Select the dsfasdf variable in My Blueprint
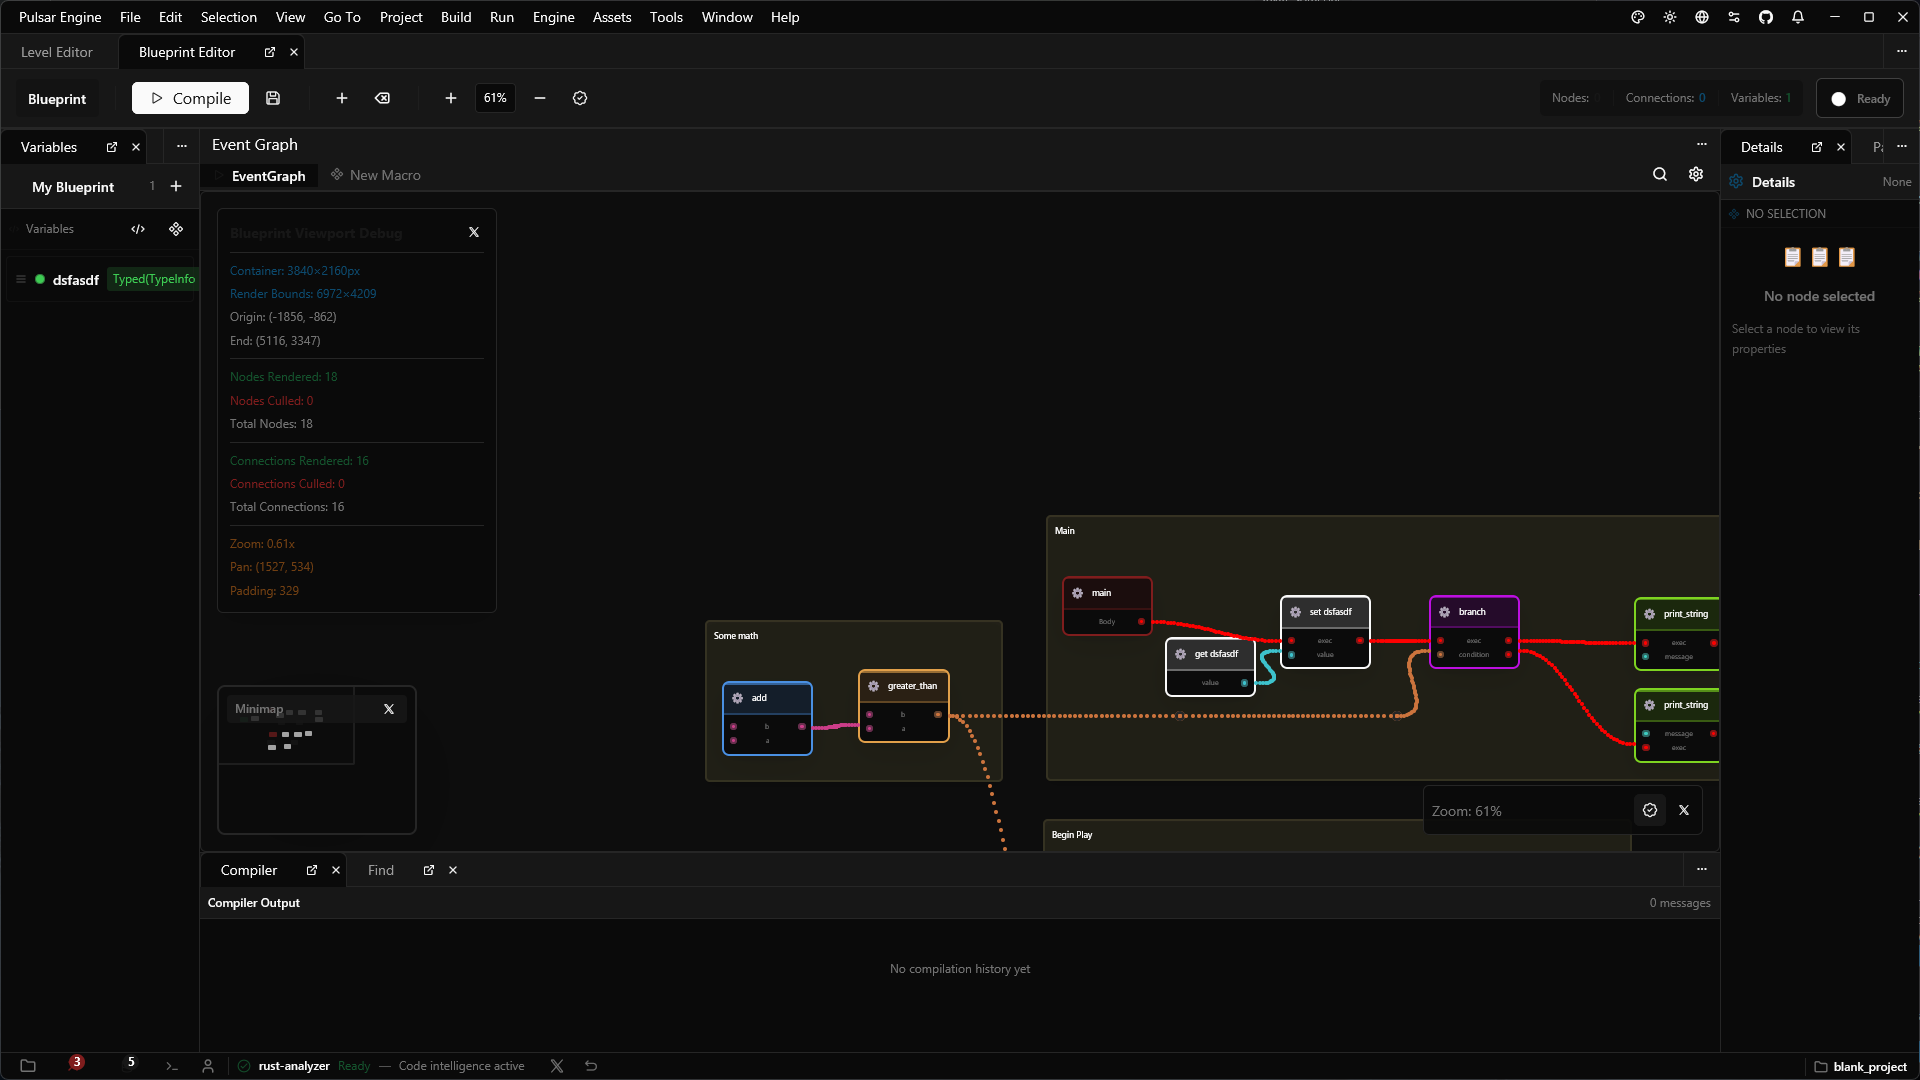 pyautogui.click(x=76, y=280)
